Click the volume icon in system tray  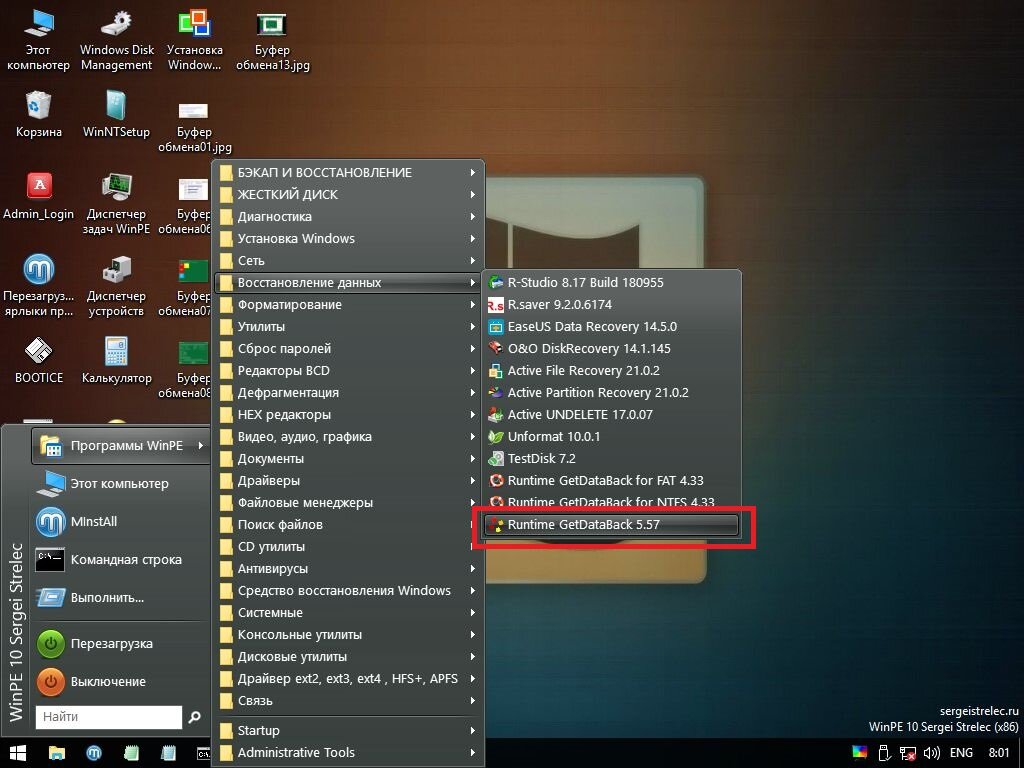point(932,753)
